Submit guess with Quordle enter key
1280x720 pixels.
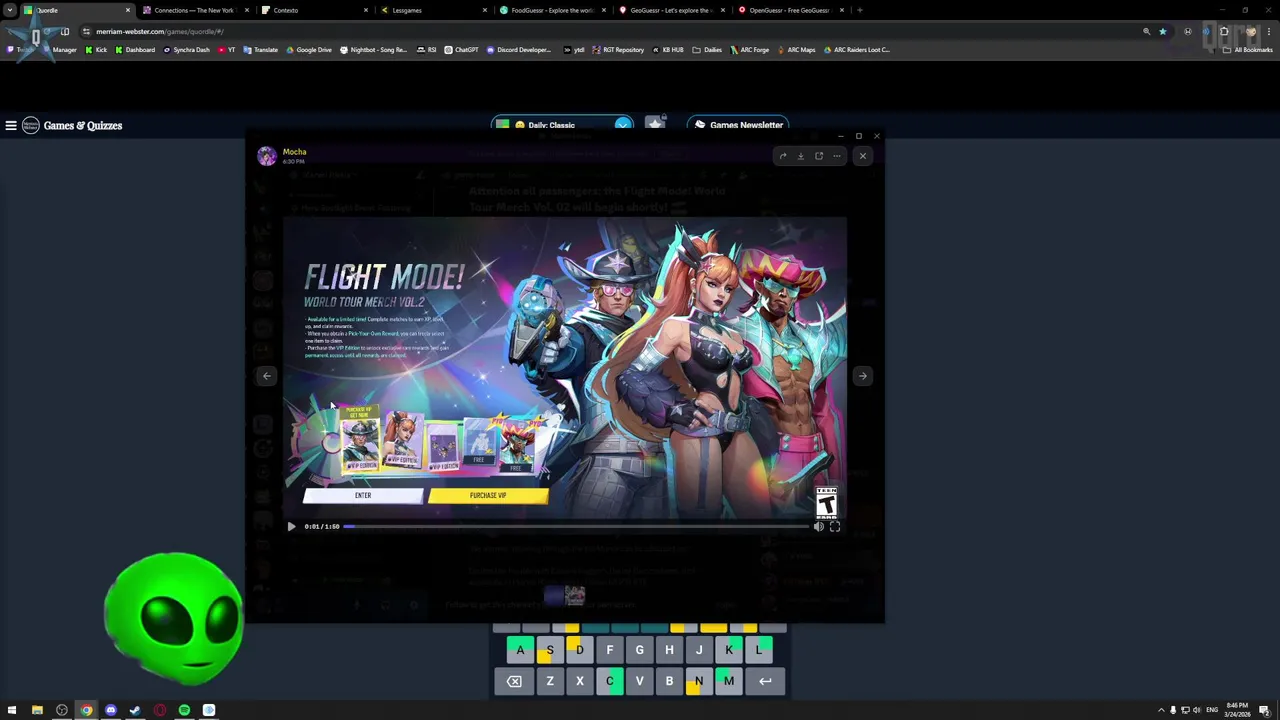point(765,681)
